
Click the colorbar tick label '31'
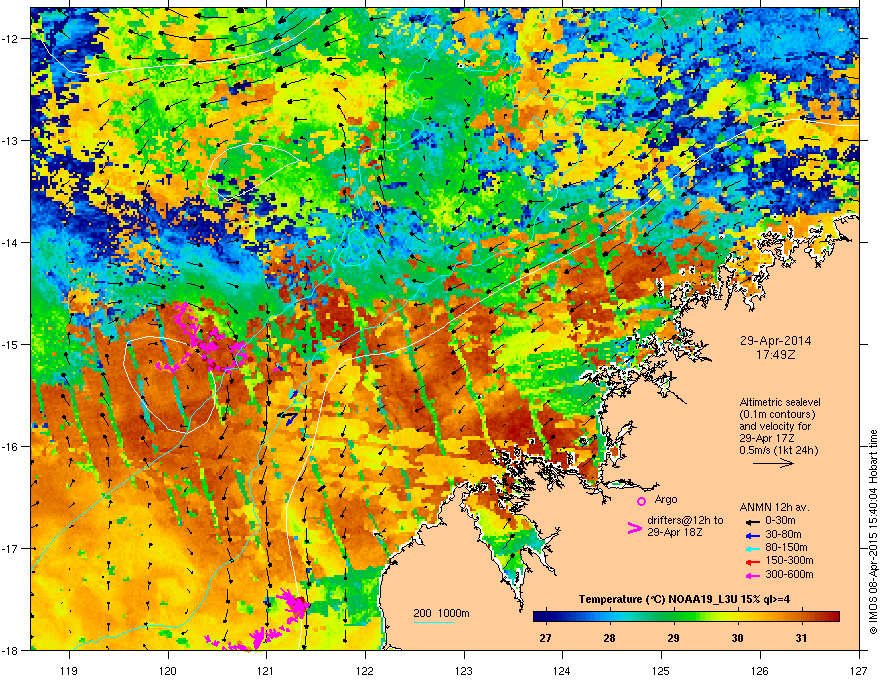801,638
